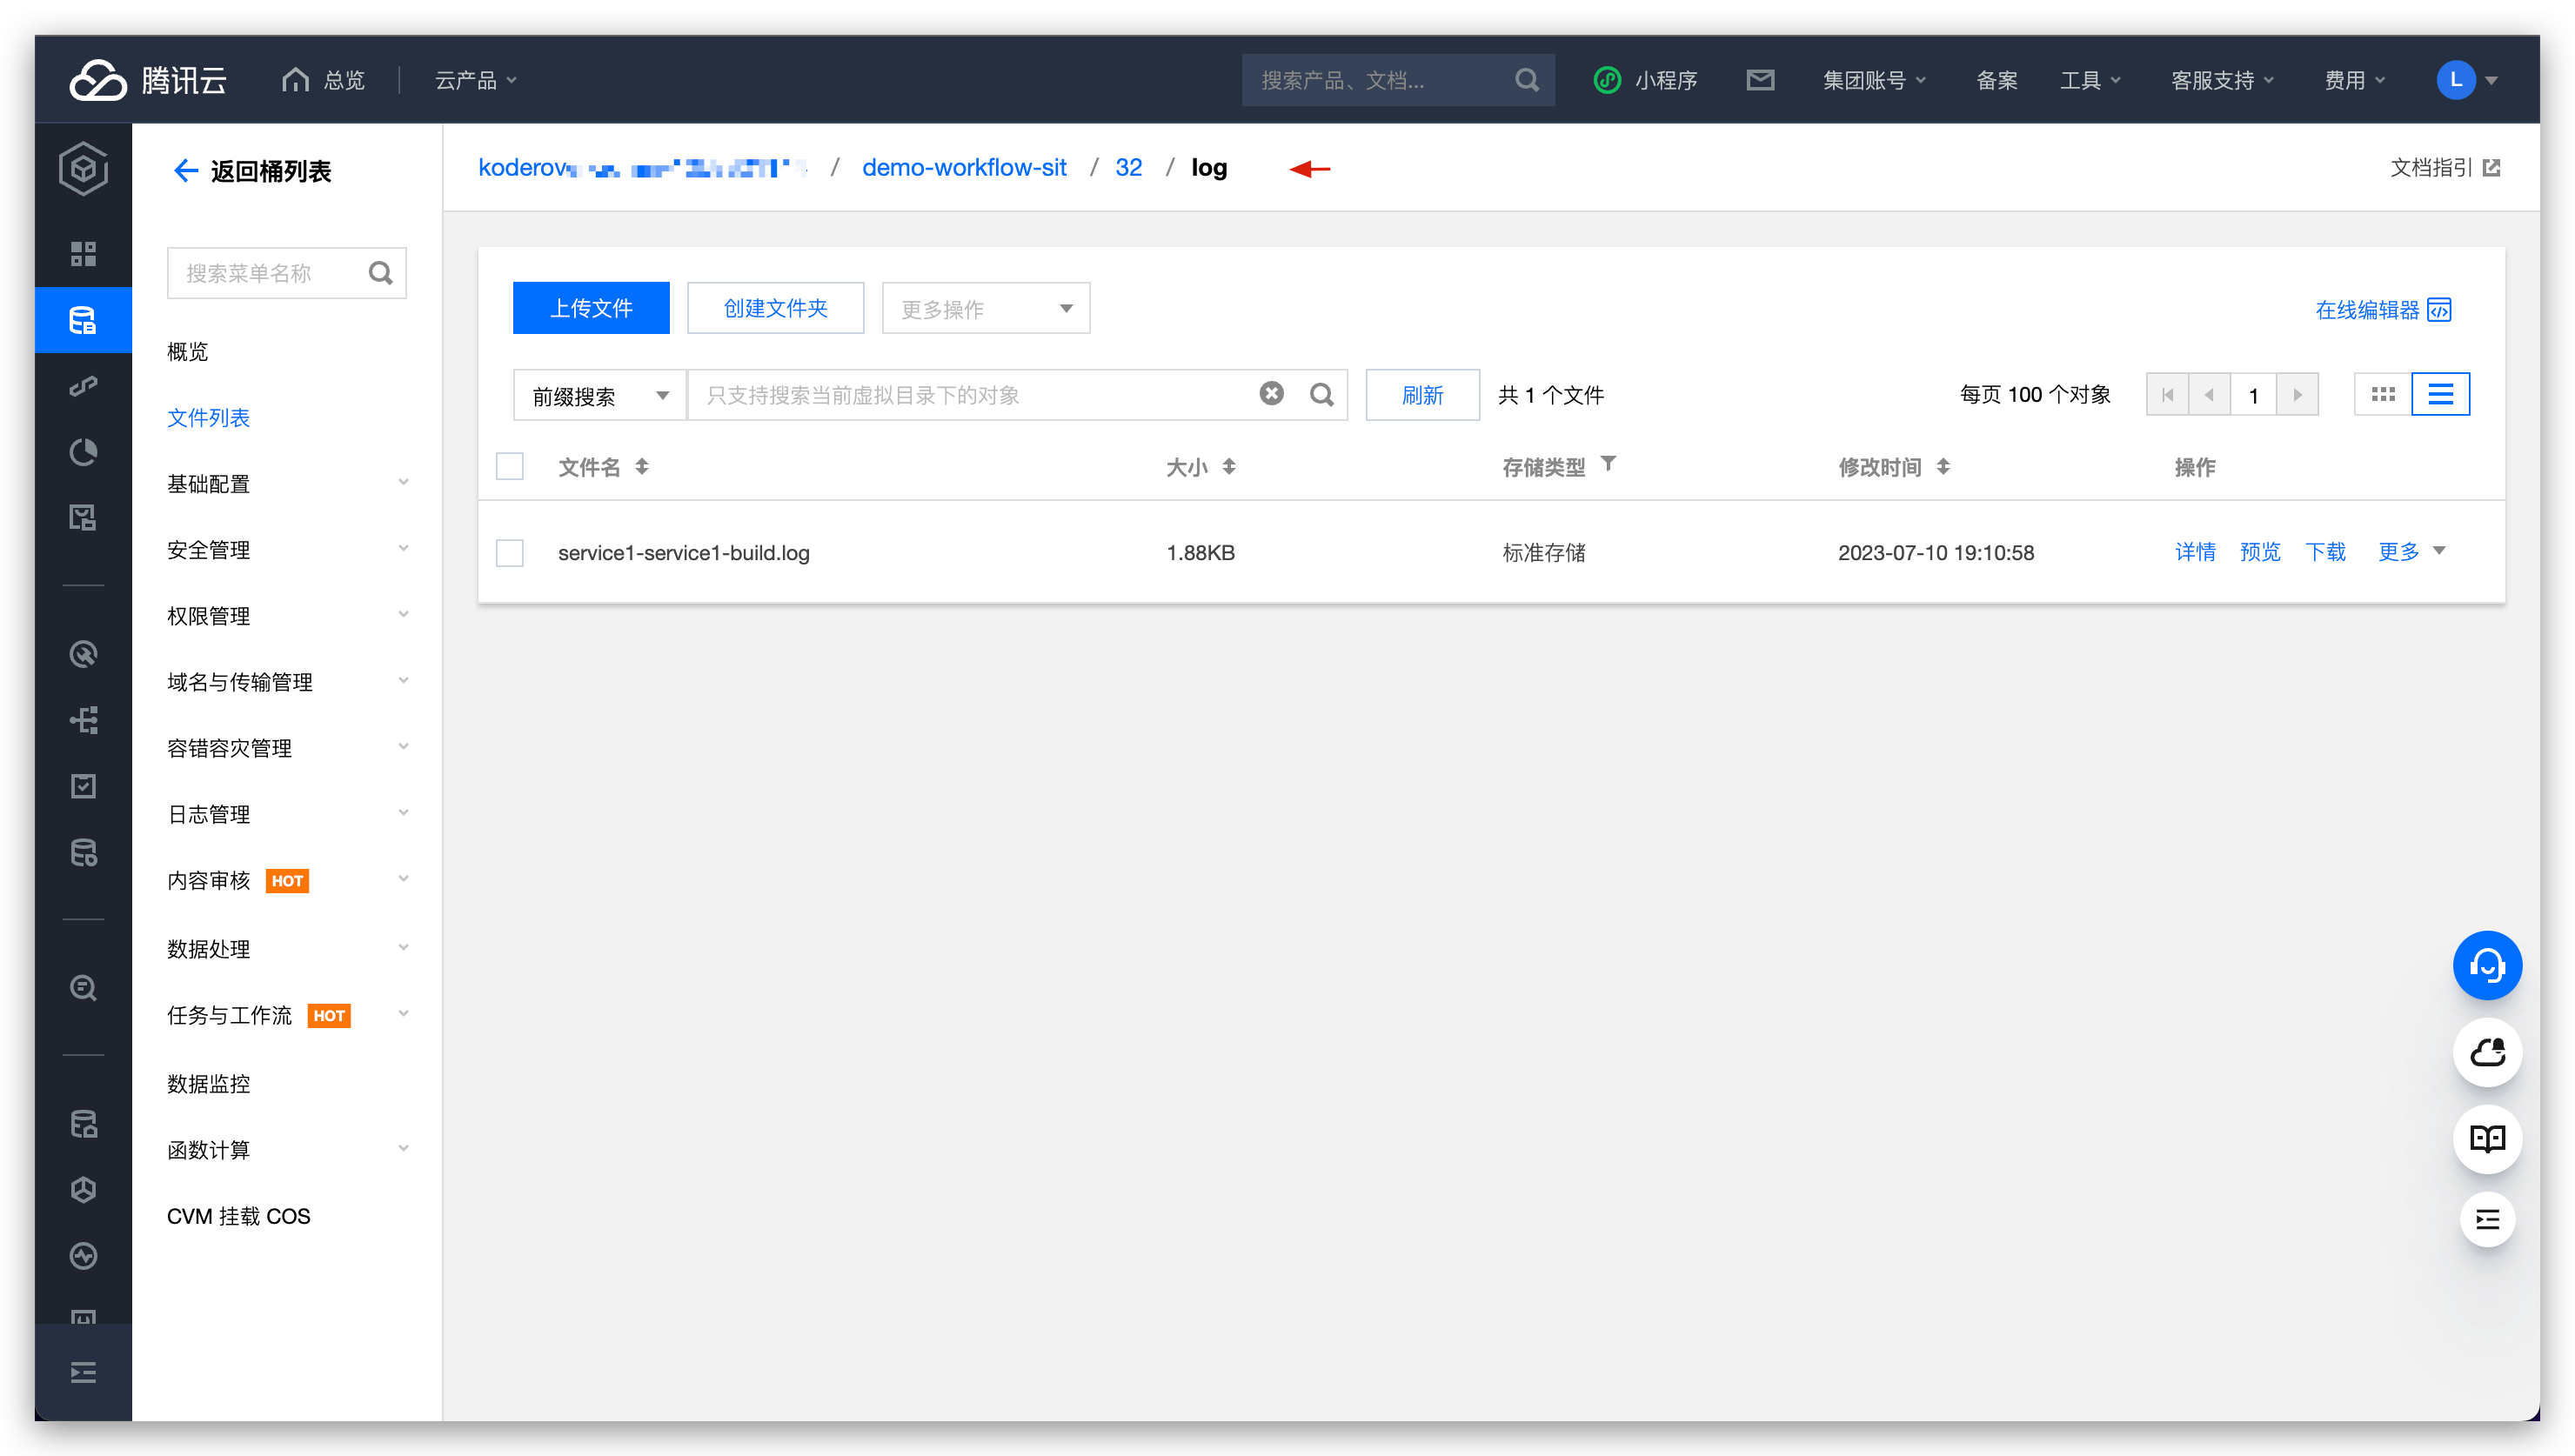Select service1-service1-build.log row checkbox
The height and width of the screenshot is (1456, 2575).
pos(510,553)
